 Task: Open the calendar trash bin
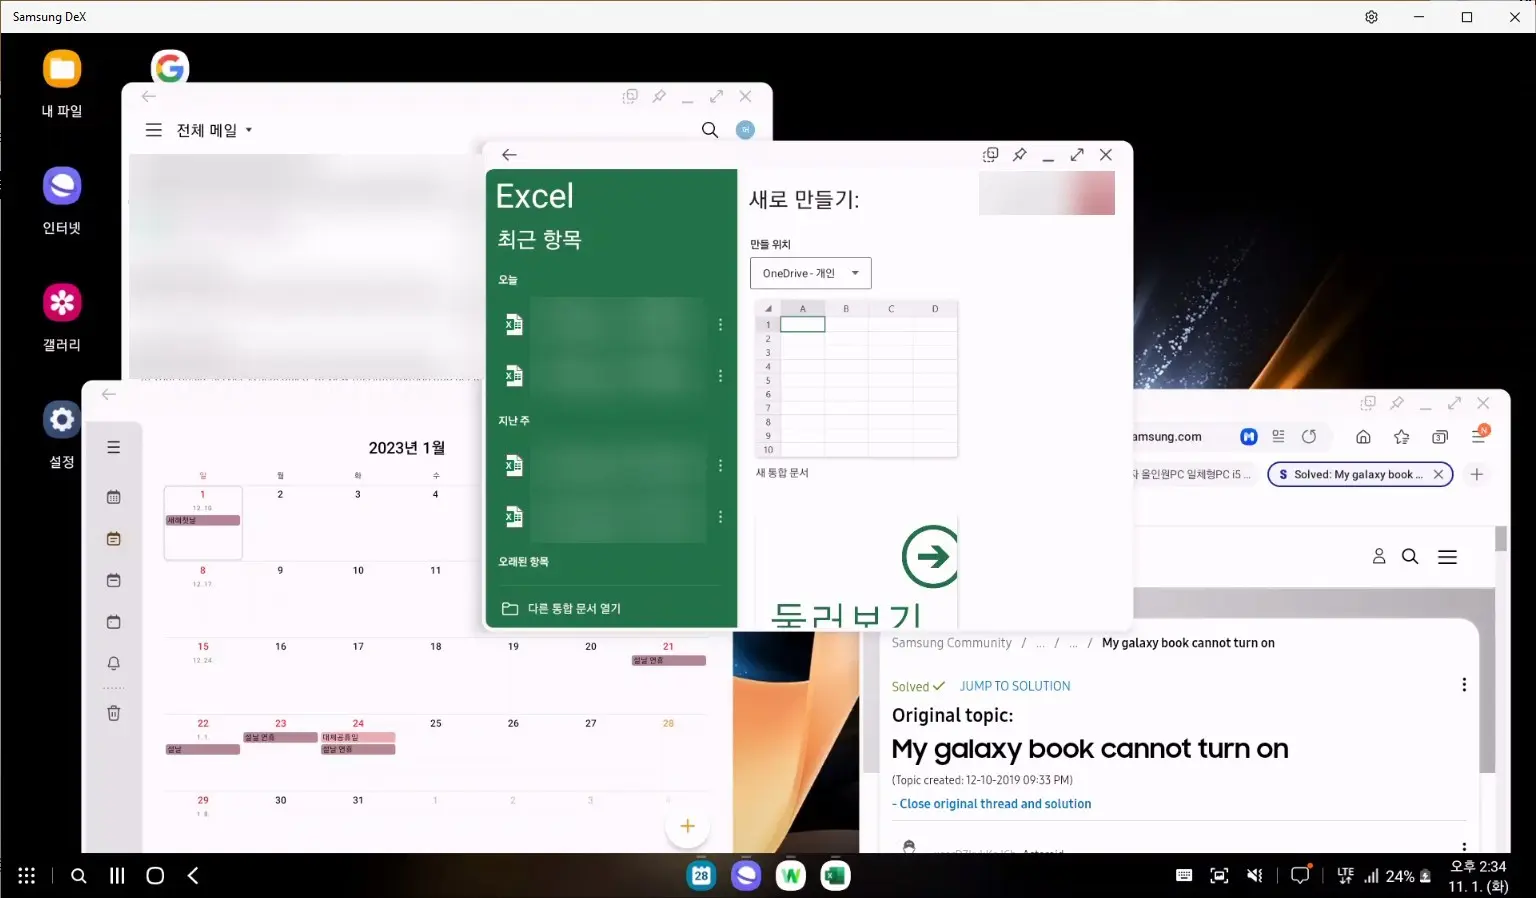click(113, 712)
